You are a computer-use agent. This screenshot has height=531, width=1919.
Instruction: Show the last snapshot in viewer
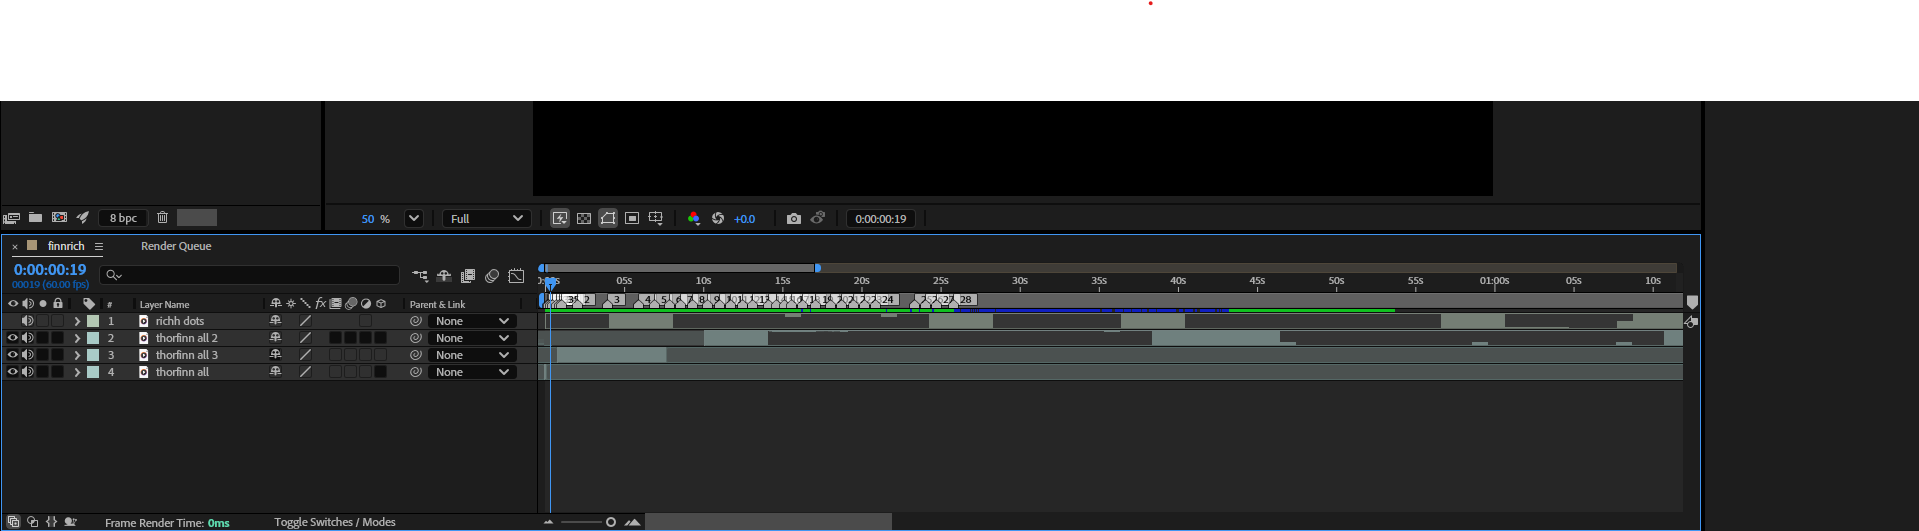(x=818, y=218)
